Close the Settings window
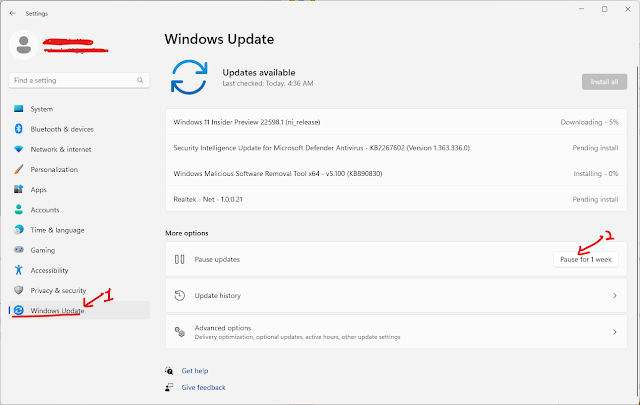Image resolution: width=640 pixels, height=405 pixels. point(628,9)
